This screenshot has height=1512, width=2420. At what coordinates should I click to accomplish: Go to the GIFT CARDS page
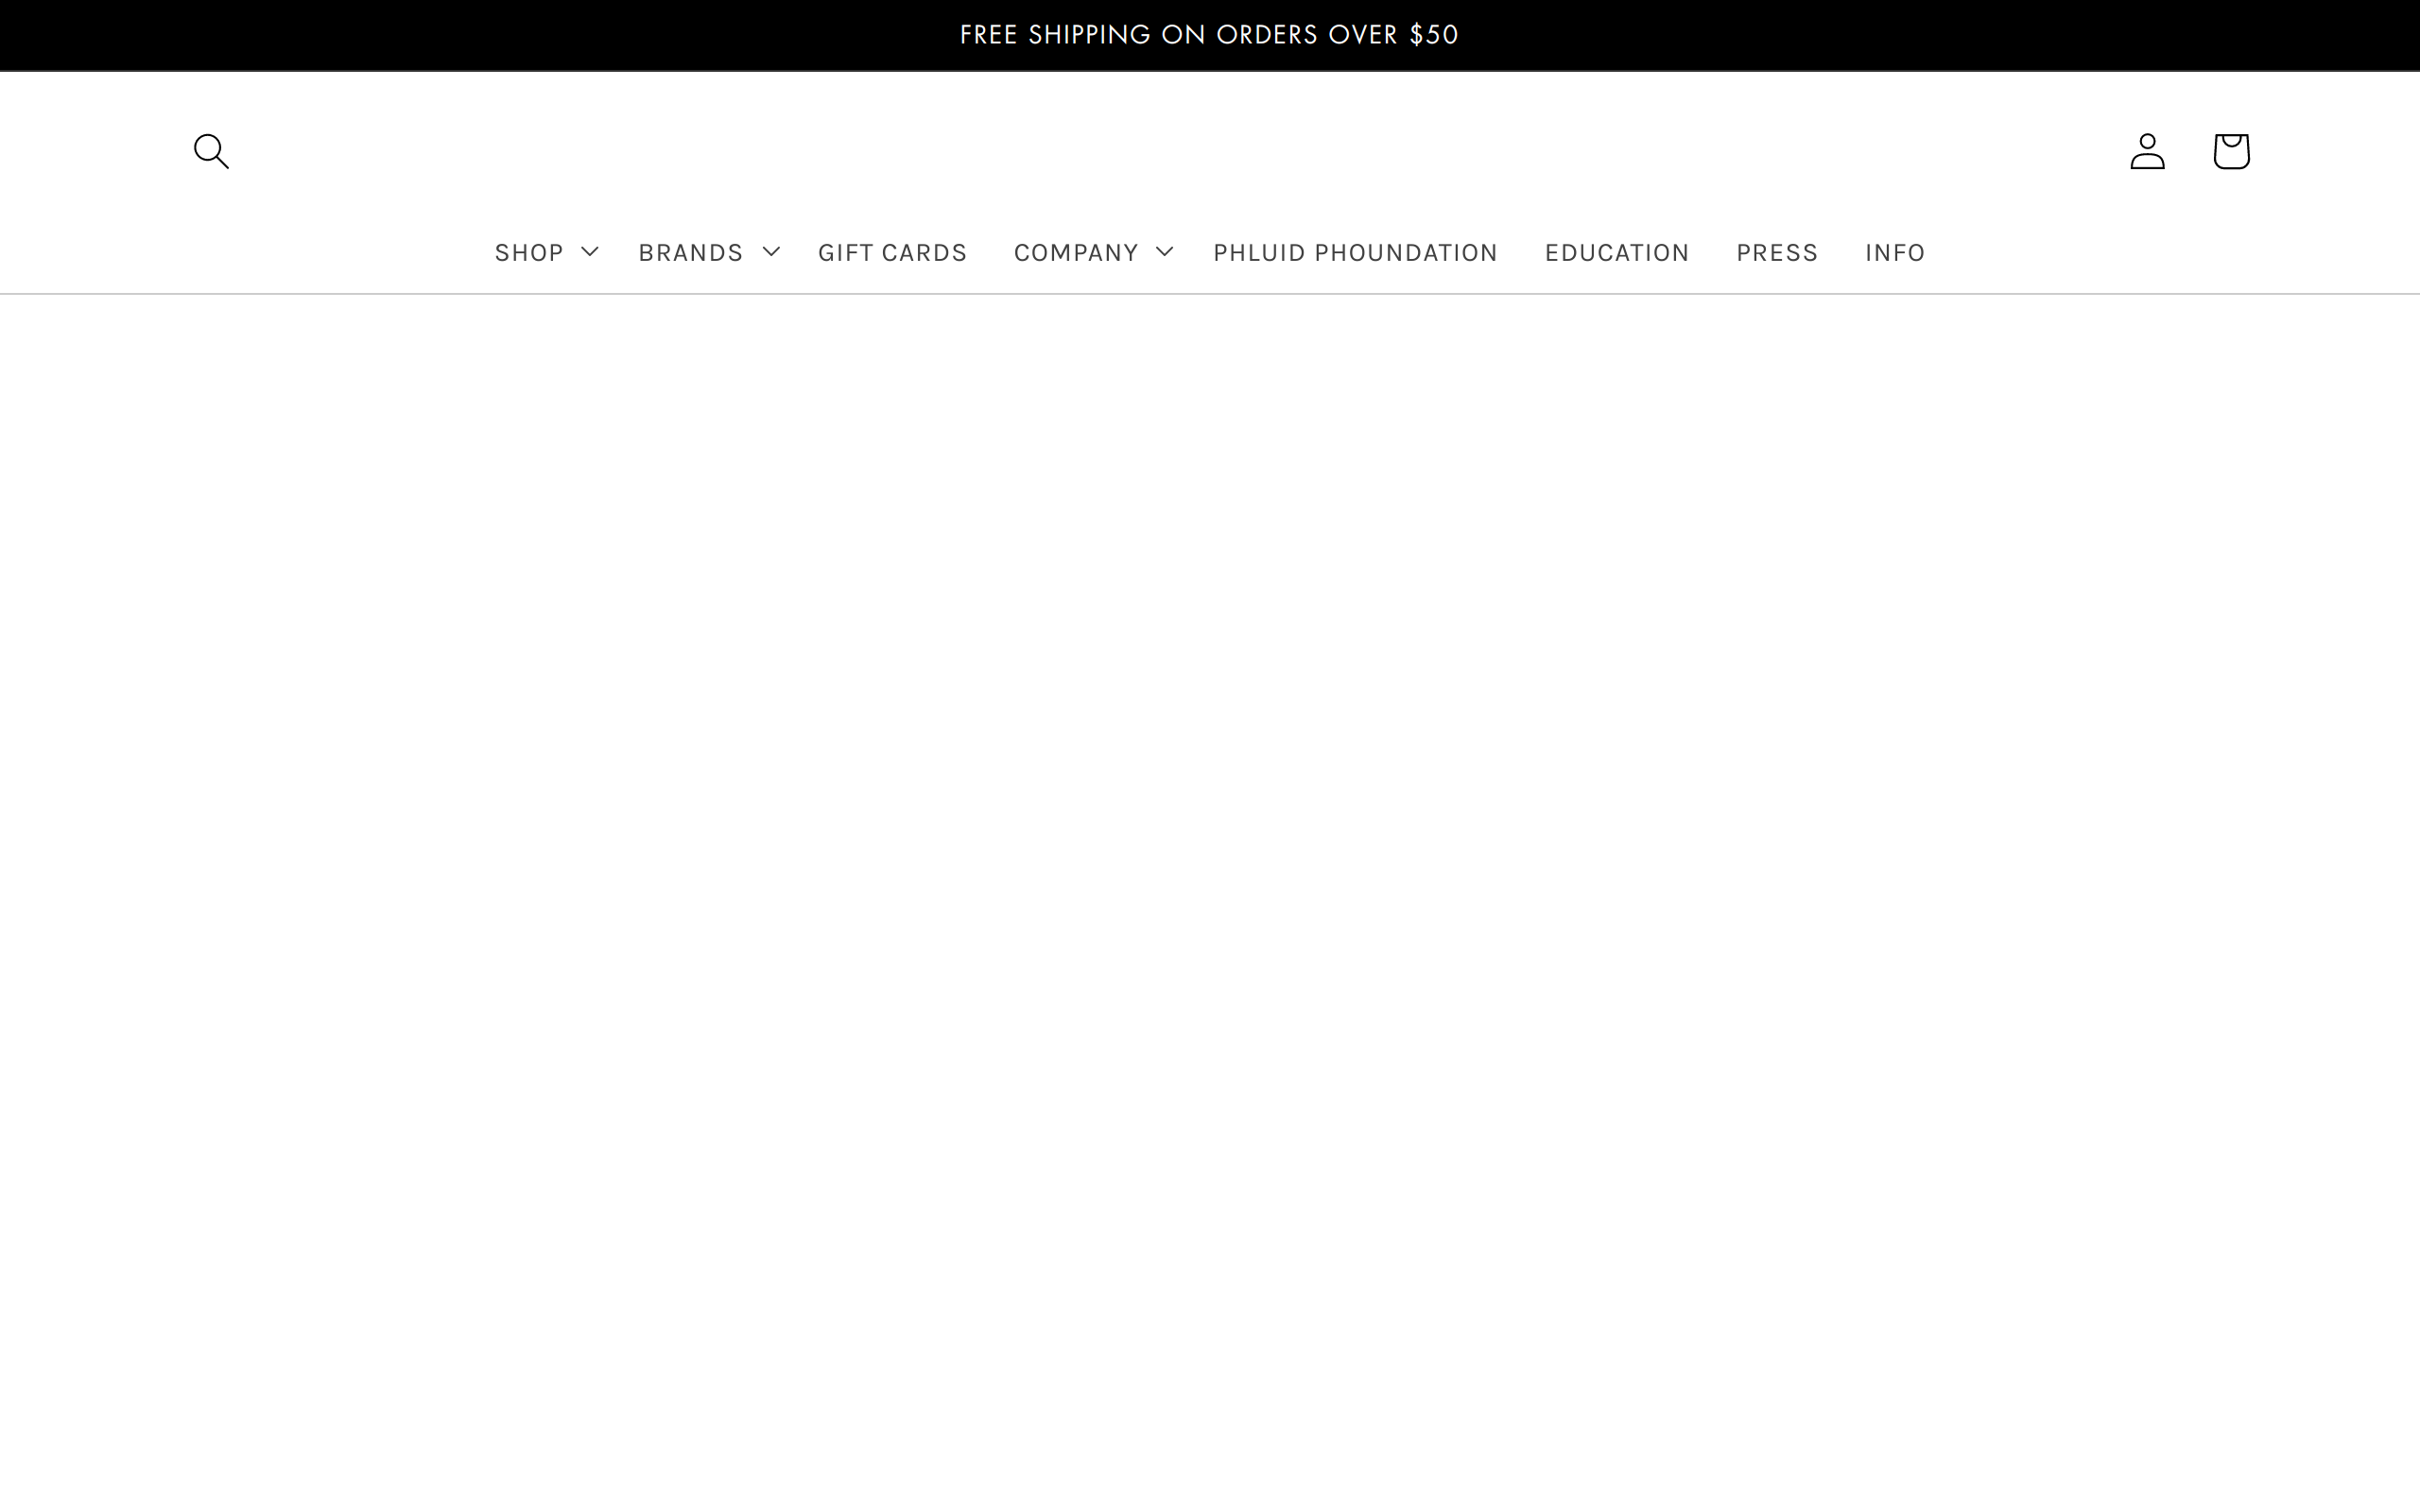892,252
